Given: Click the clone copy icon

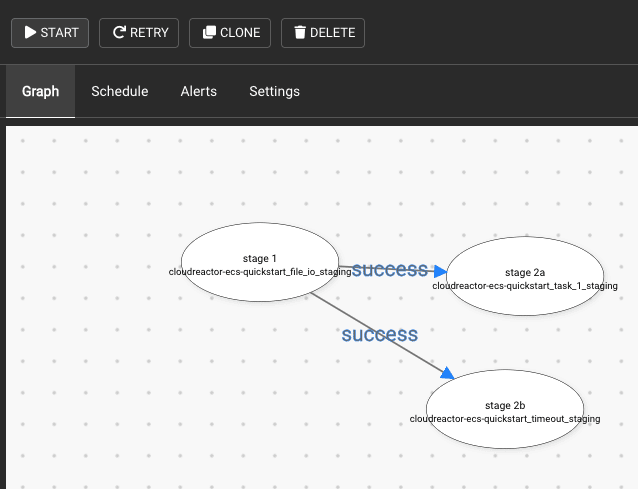Looking at the screenshot, I should point(209,32).
